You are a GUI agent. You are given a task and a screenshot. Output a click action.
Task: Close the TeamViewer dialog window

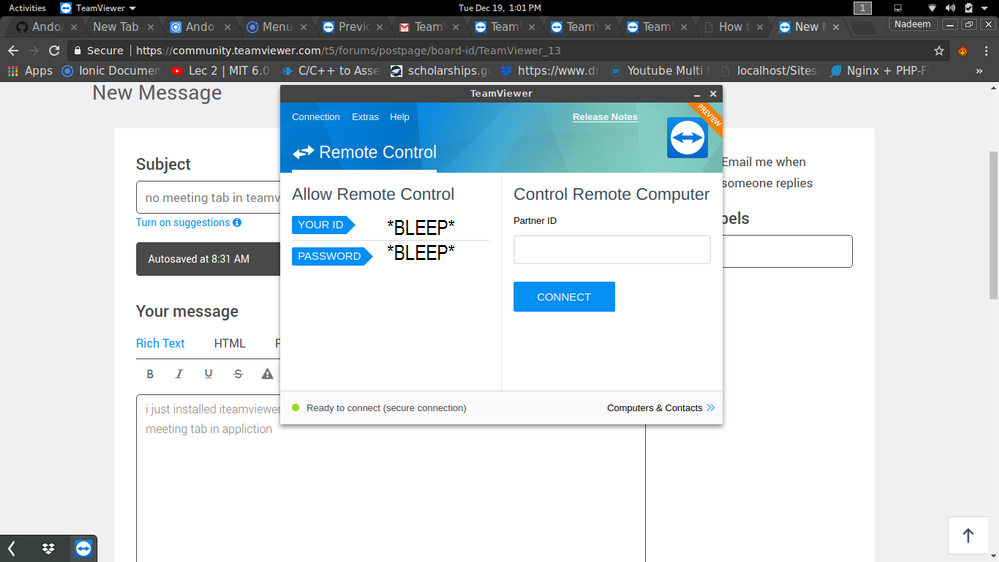click(x=713, y=94)
